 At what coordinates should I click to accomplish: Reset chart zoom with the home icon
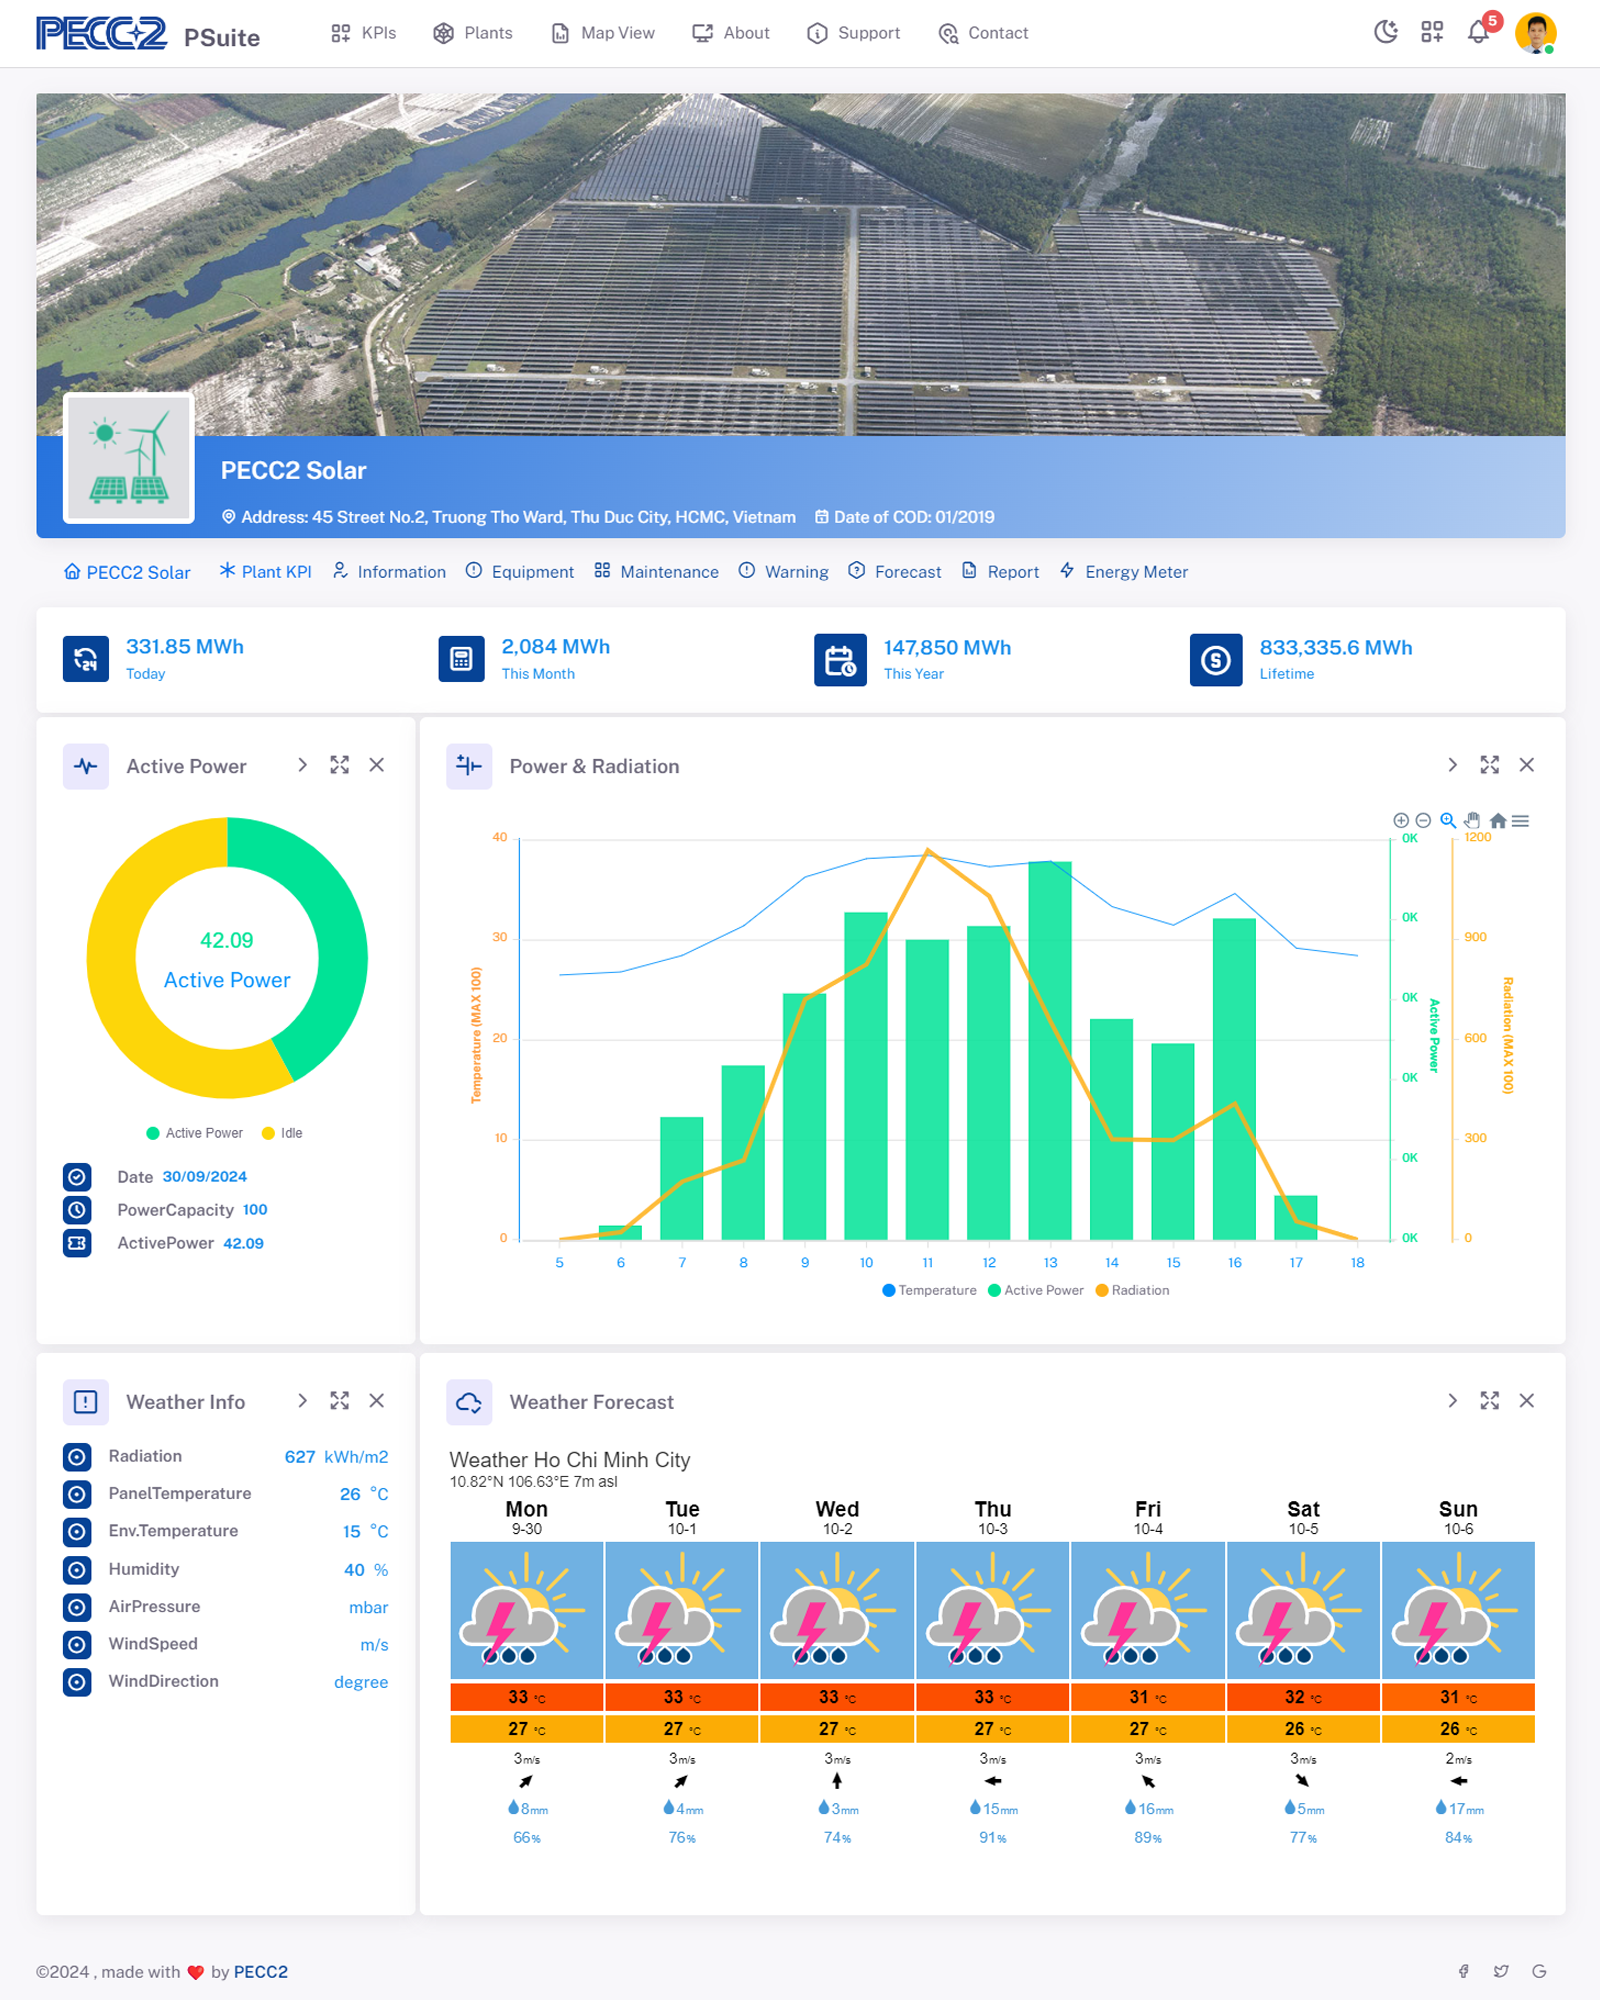point(1497,821)
